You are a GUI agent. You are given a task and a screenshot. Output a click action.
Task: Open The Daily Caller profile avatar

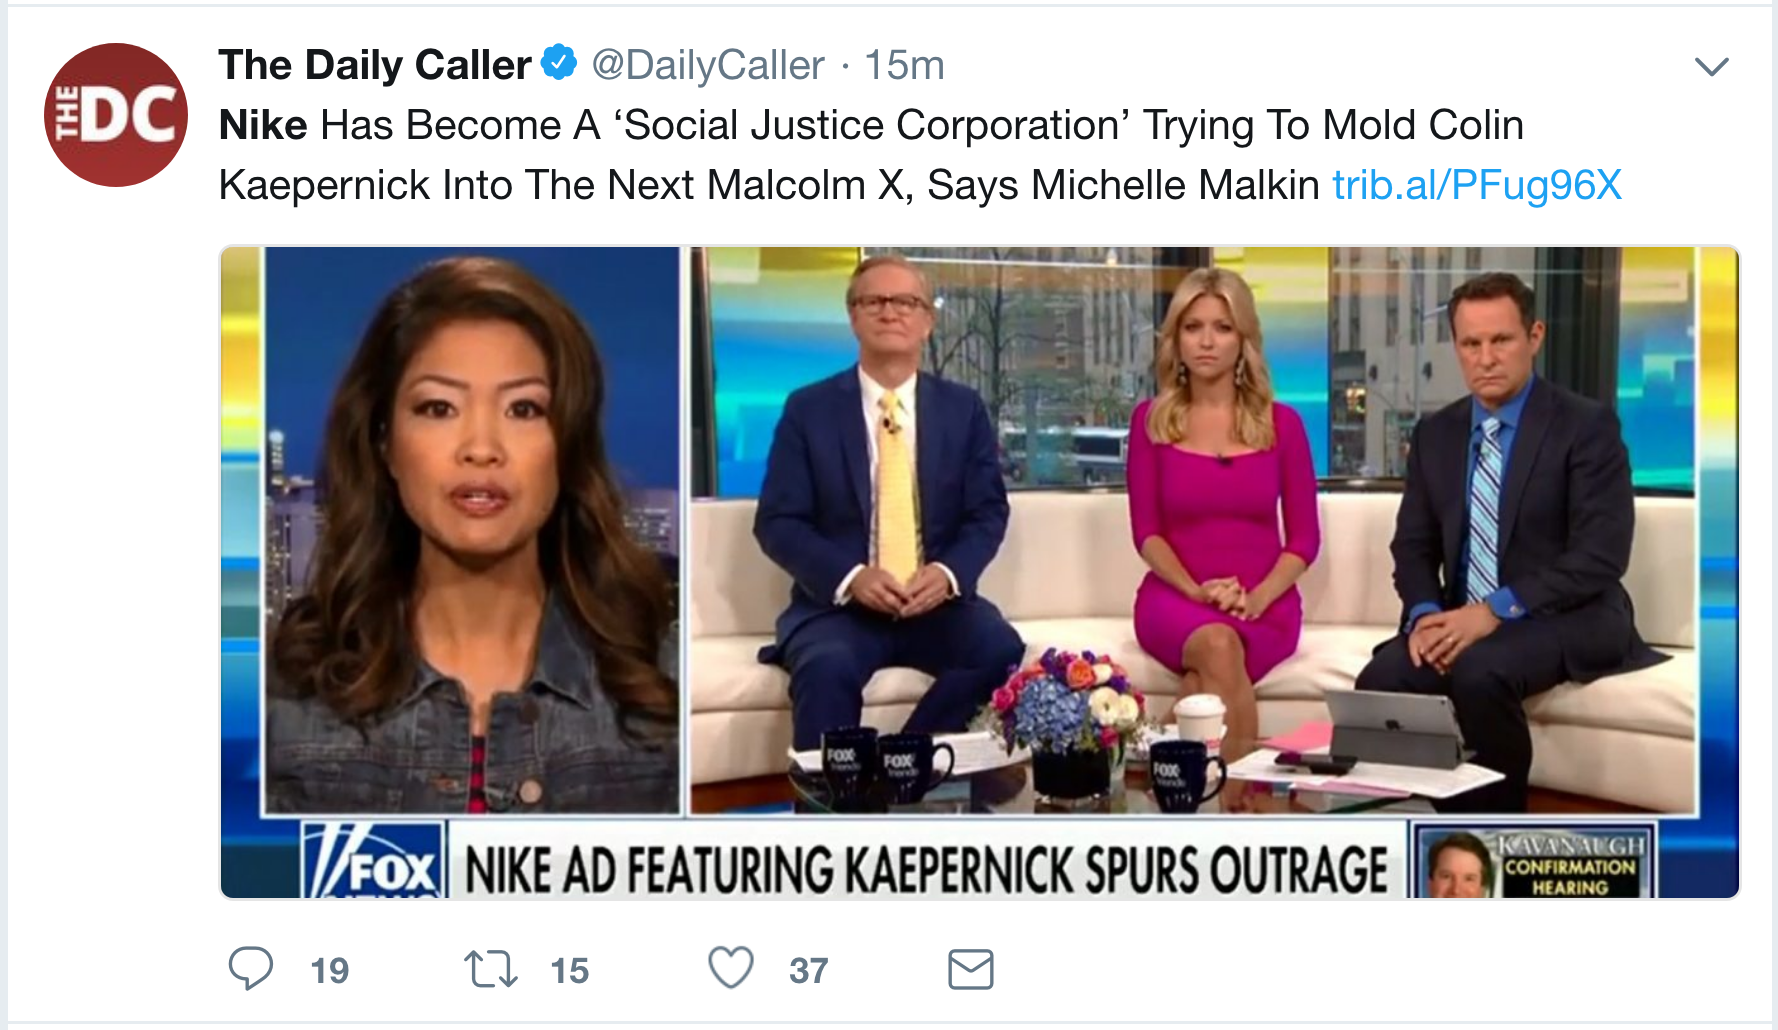pyautogui.click(x=116, y=115)
